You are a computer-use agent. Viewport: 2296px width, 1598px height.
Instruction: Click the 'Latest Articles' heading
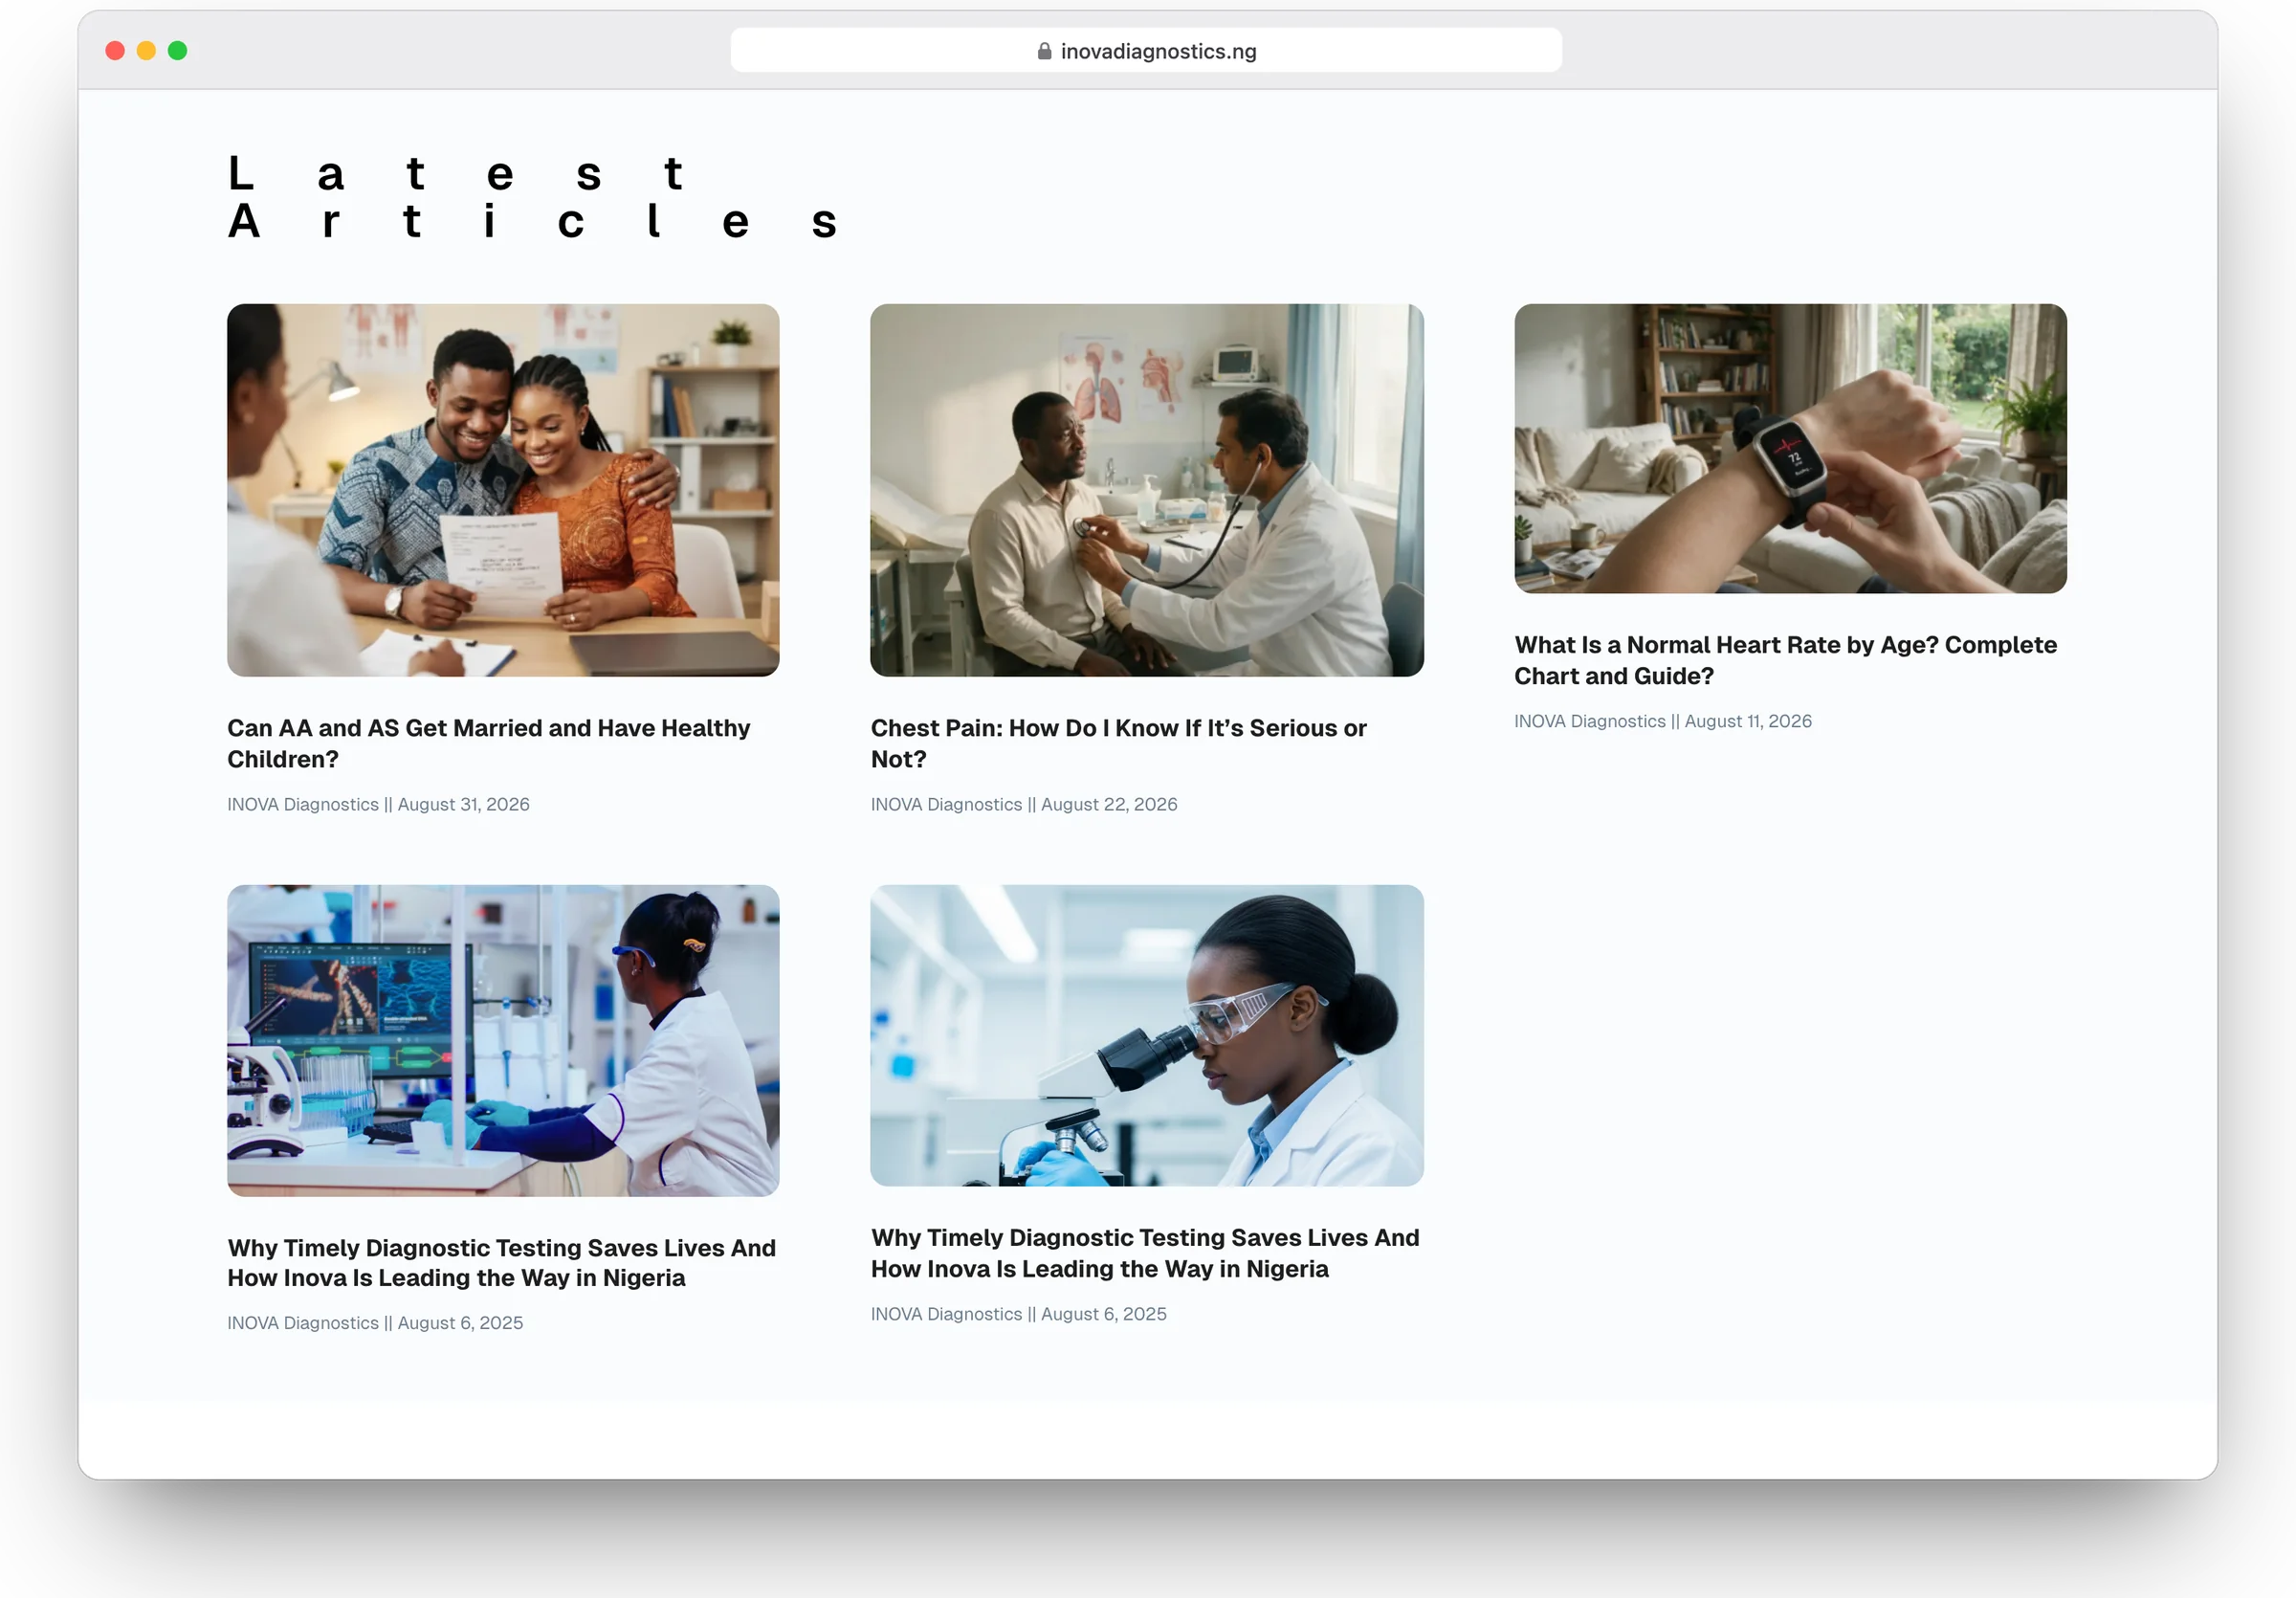(x=532, y=198)
